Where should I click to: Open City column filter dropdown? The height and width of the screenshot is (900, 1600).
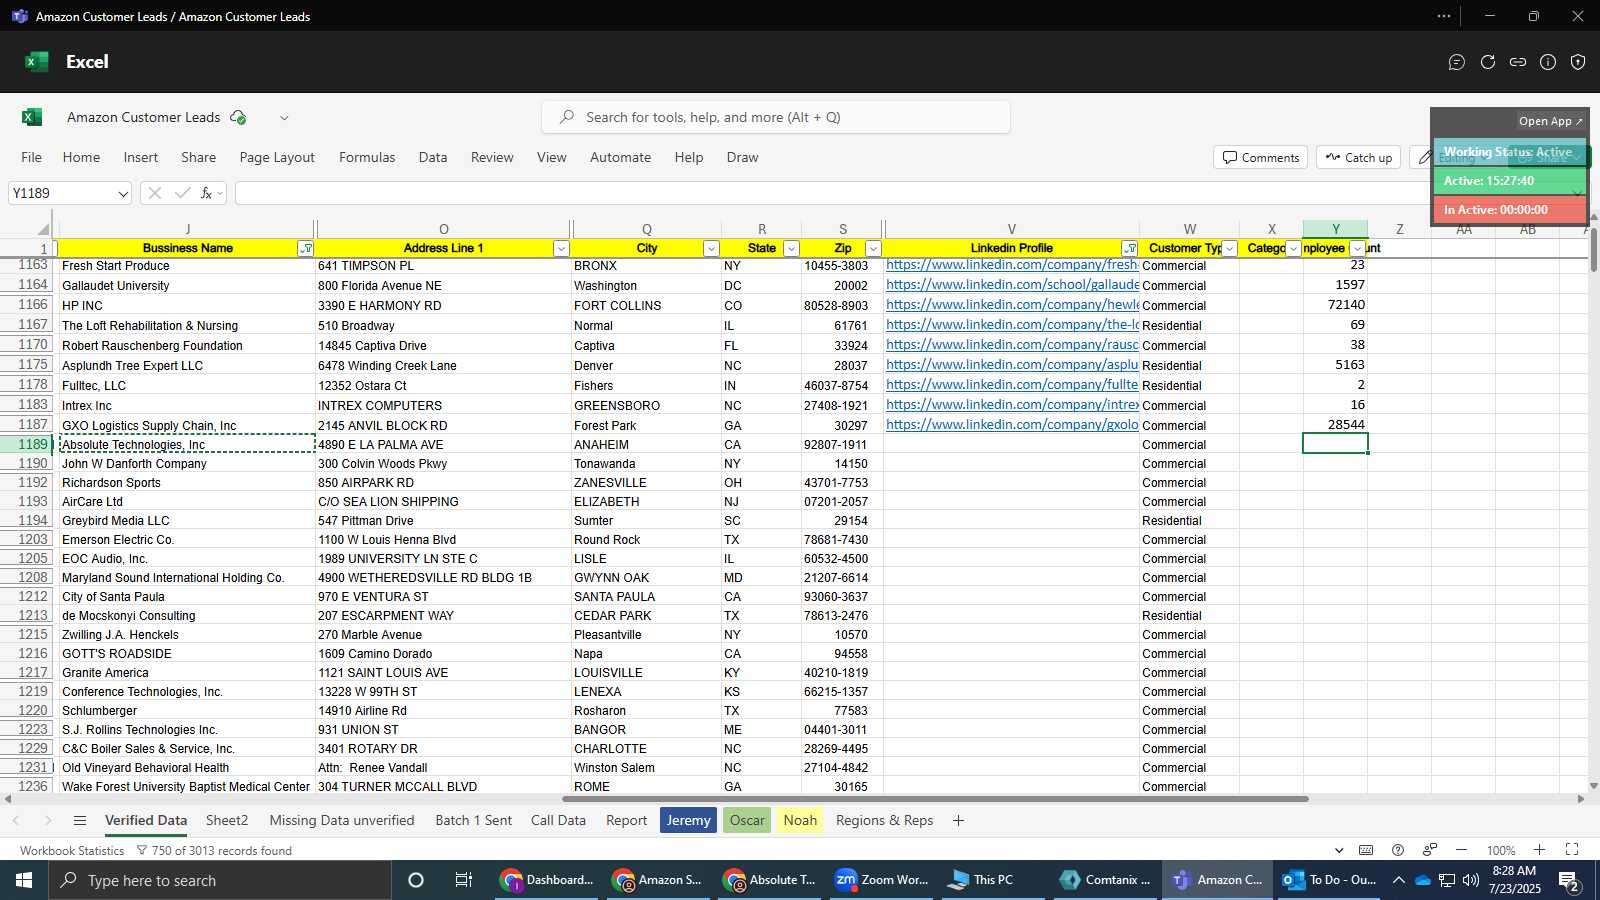coord(711,249)
